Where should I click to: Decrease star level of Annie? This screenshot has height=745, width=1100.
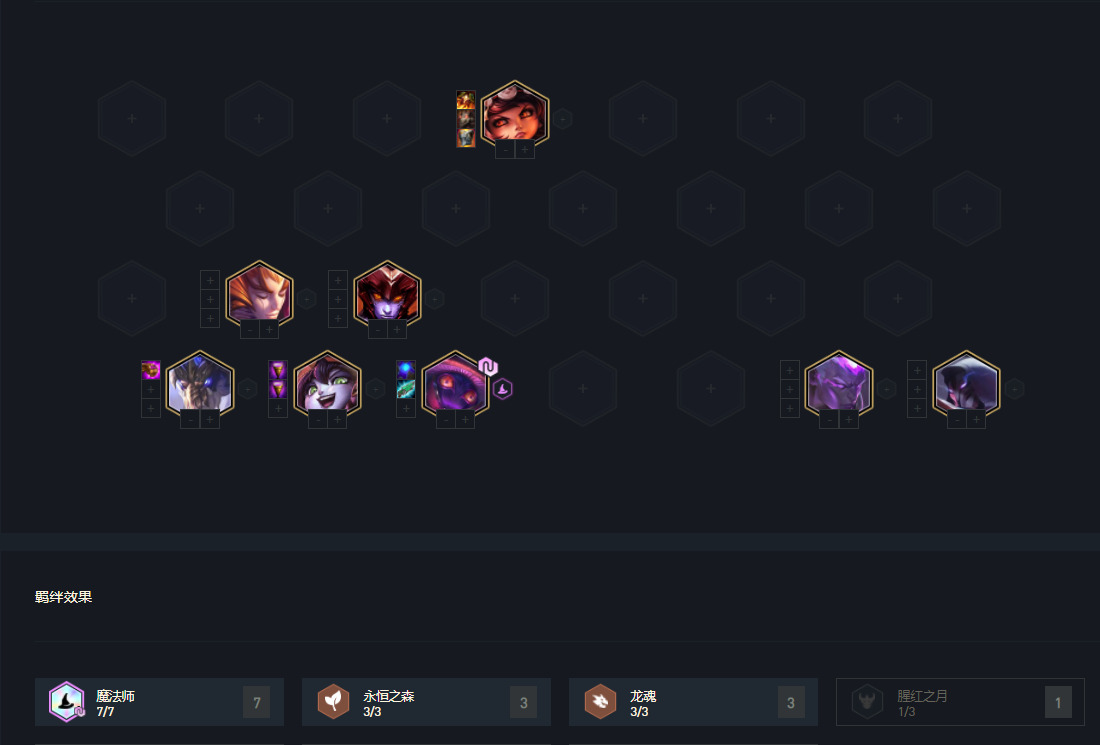(505, 149)
